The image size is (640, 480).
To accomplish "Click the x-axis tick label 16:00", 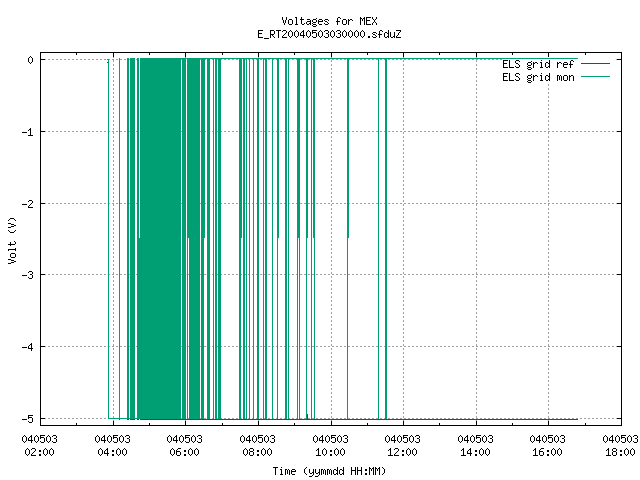I will tap(547, 452).
